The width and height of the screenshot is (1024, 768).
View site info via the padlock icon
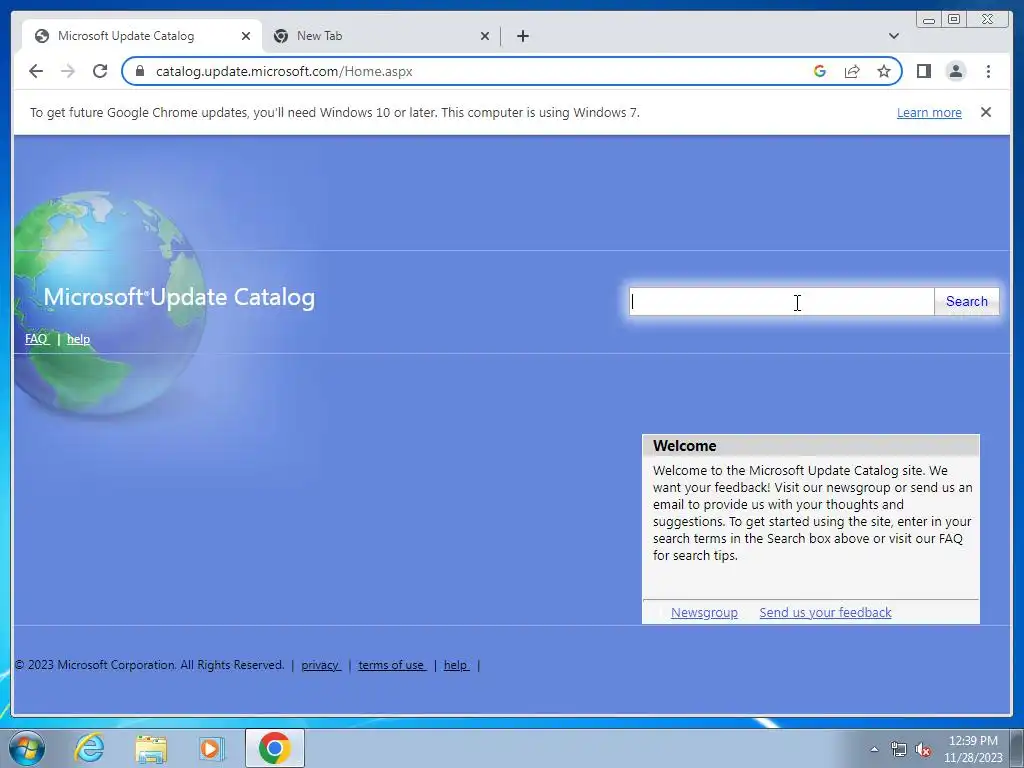(139, 71)
